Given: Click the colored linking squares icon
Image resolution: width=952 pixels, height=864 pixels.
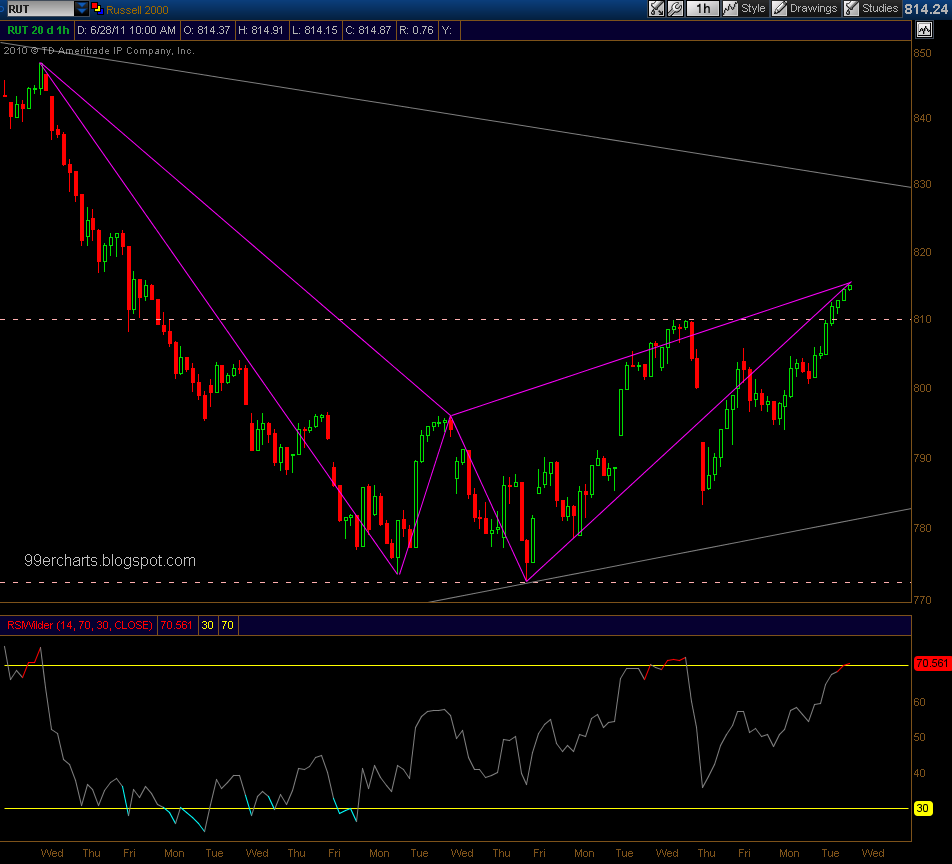Looking at the screenshot, I should (97, 8).
